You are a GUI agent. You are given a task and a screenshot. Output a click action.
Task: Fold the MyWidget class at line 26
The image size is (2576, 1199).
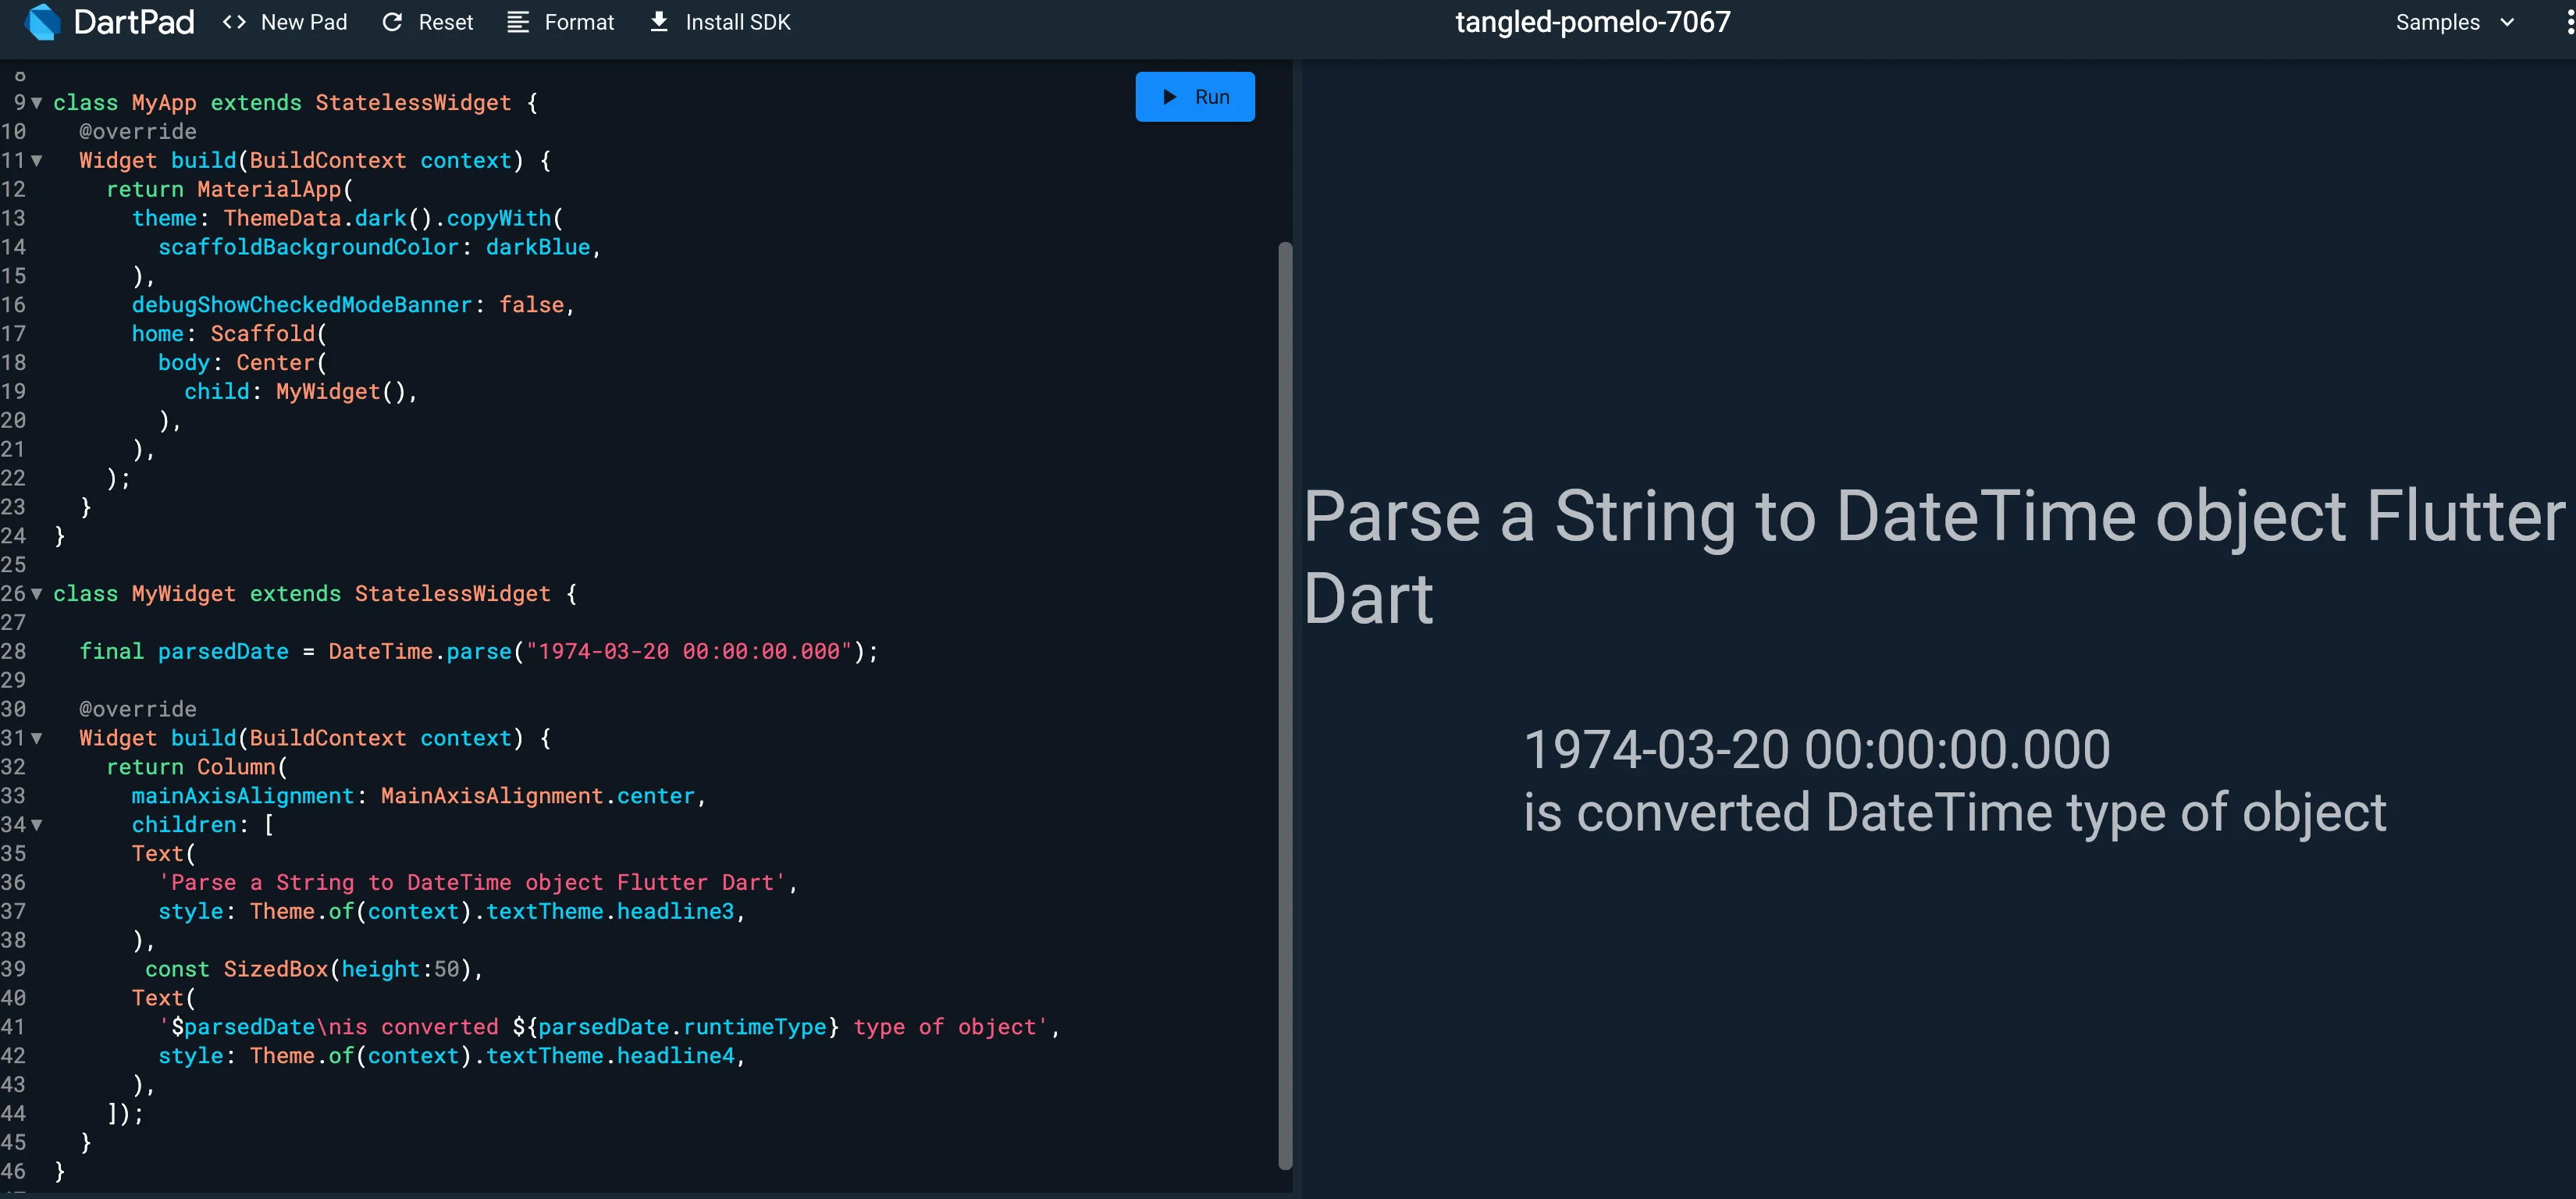(37, 594)
